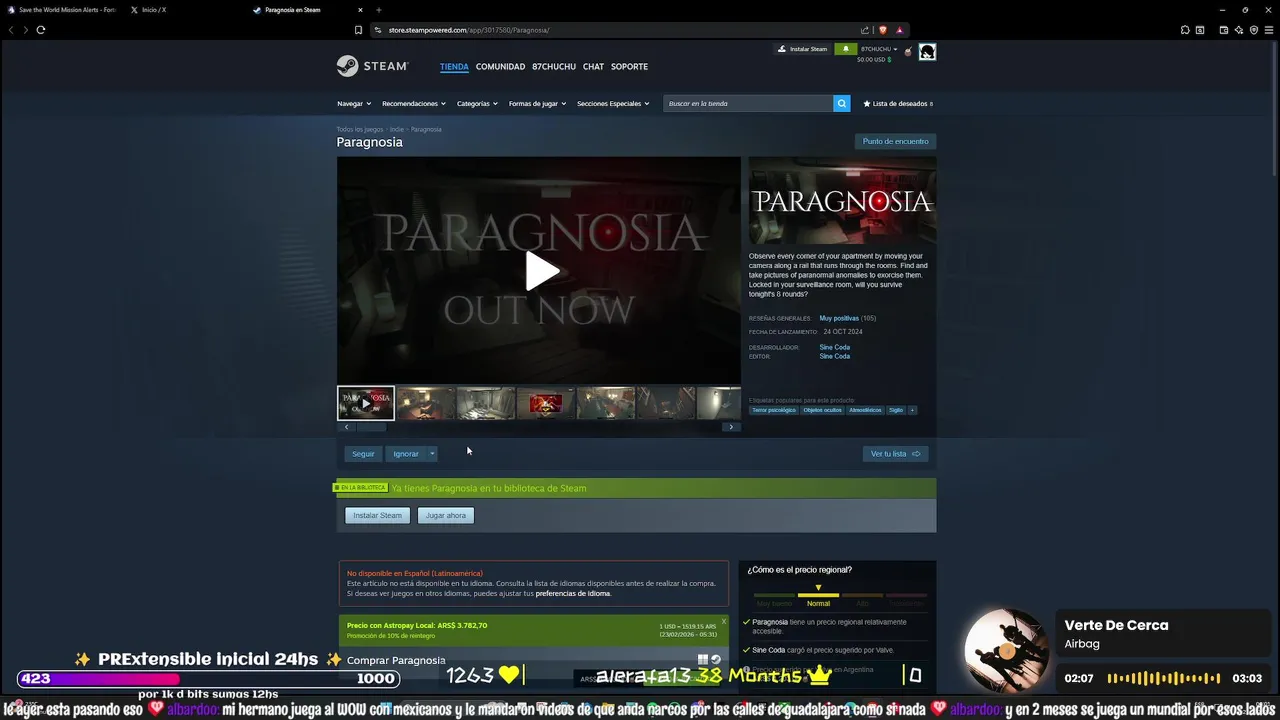Click the Muy positivas reviews link
Screen dimensions: 1280x720
click(839, 318)
